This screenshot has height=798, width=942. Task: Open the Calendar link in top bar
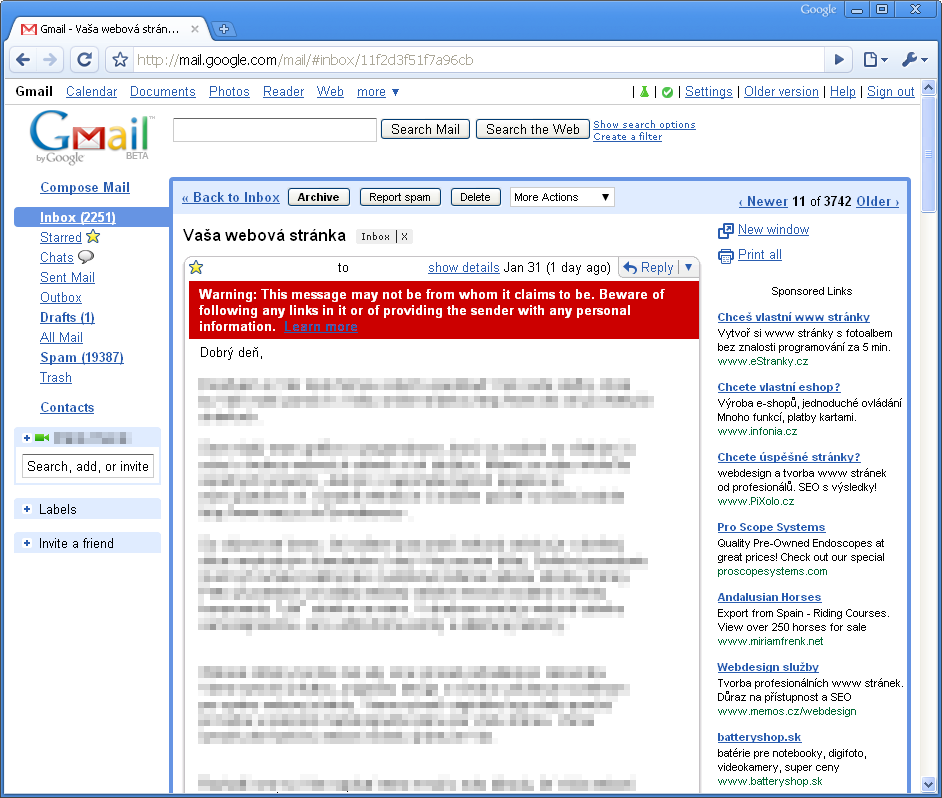point(91,92)
